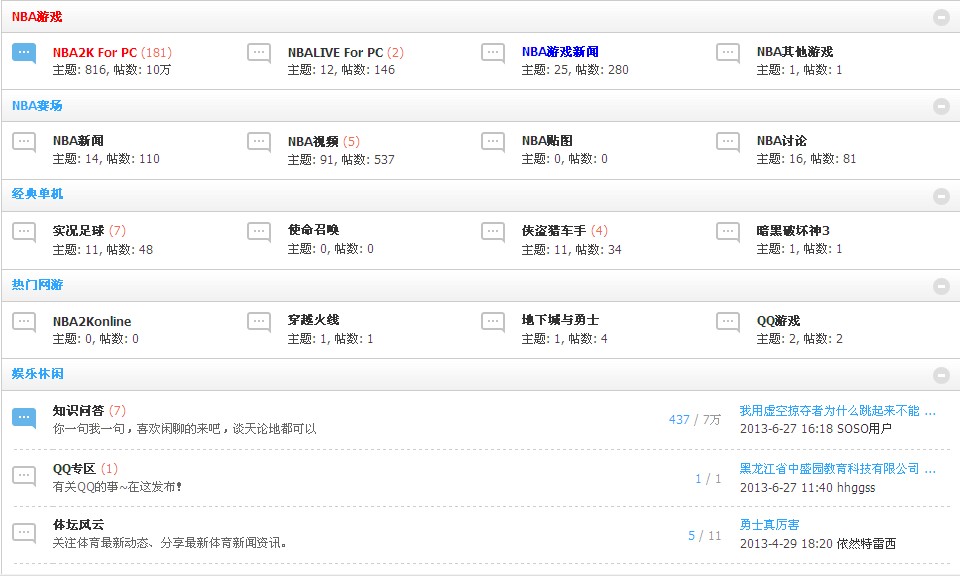Collapse the 娱乐休闲 category section
The width and height of the screenshot is (960, 576).
(x=941, y=375)
